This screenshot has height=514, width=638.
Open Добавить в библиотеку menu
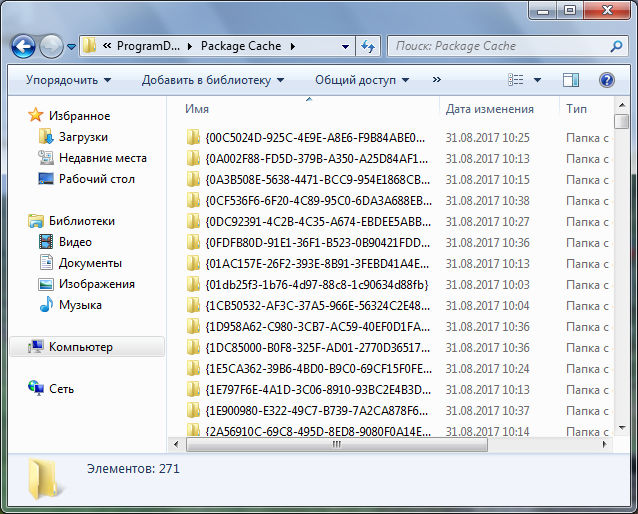[213, 80]
